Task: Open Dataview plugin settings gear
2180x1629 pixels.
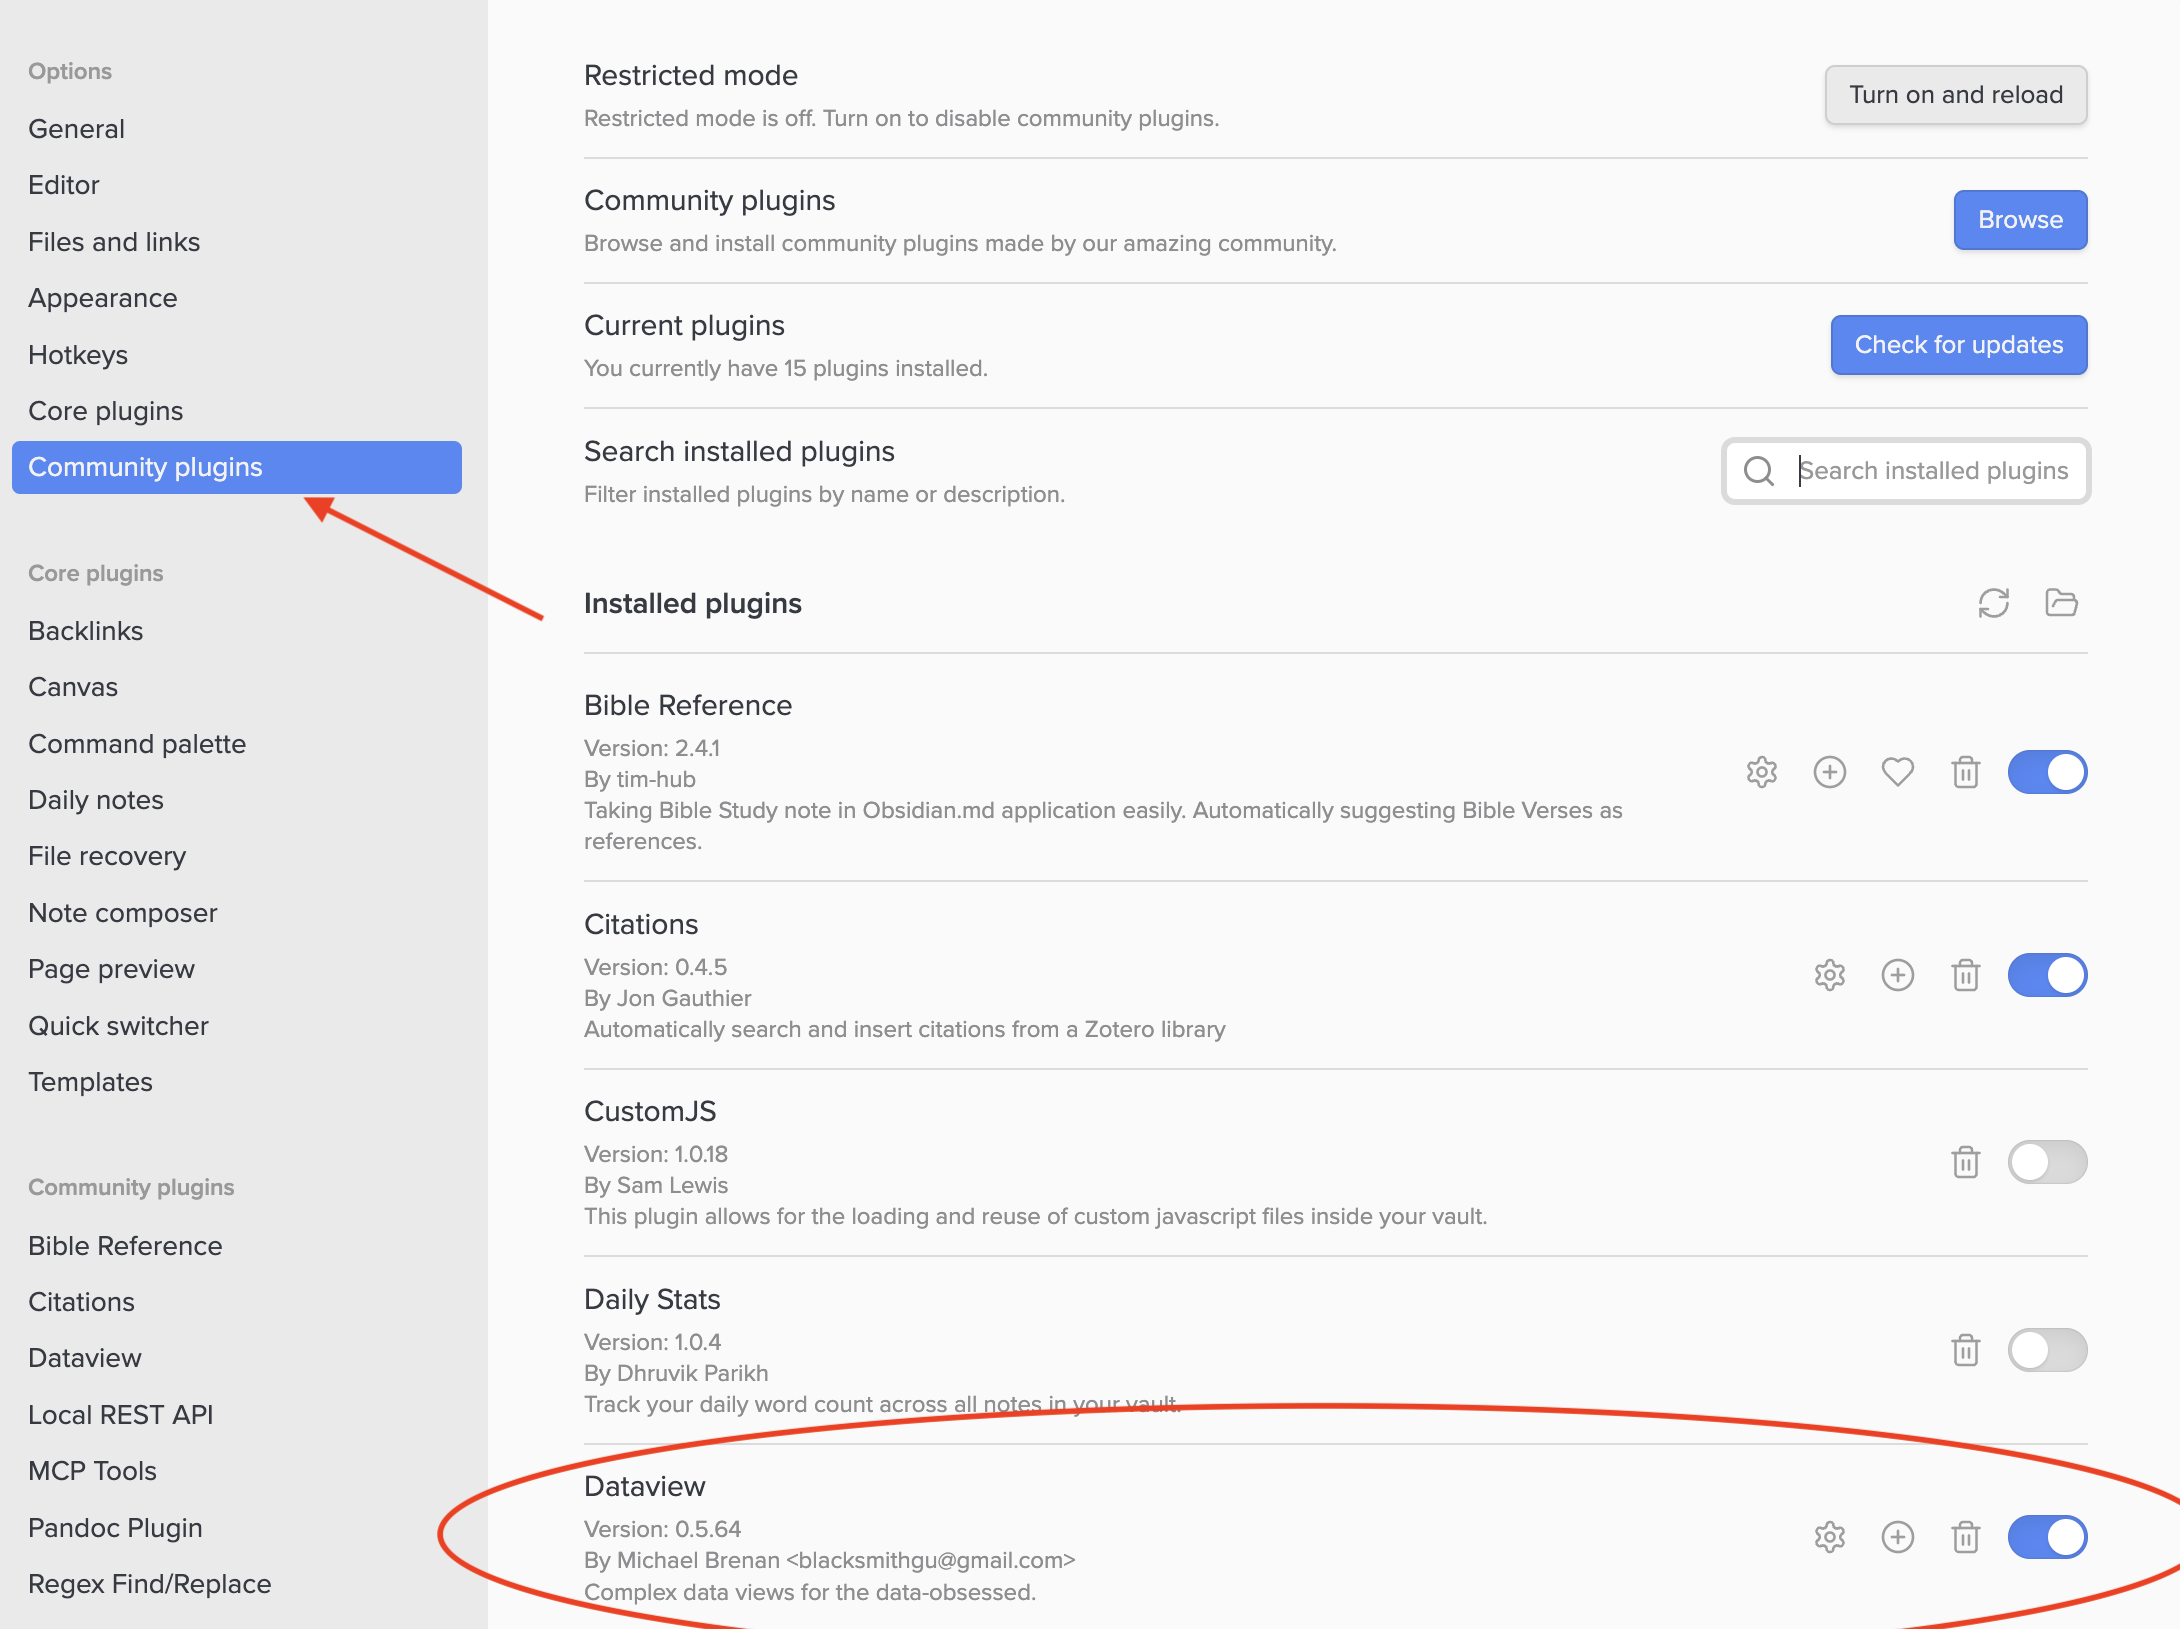Action: coord(1829,1537)
